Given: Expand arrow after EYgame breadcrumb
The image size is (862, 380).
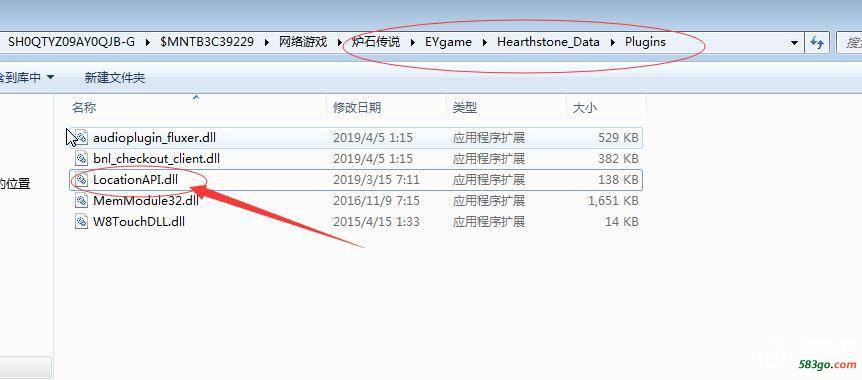Looking at the screenshot, I should (x=484, y=42).
